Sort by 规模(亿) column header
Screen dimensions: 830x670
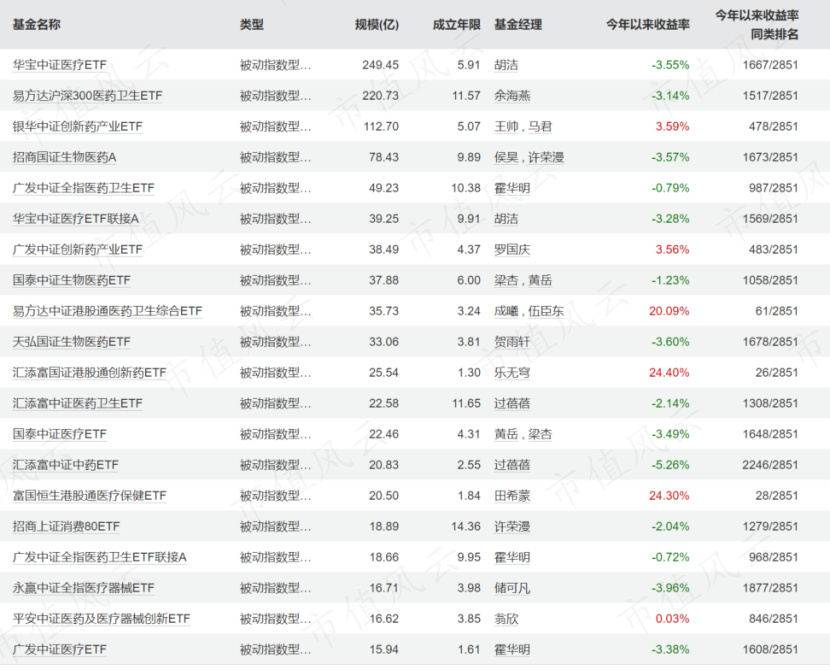(x=376, y=24)
